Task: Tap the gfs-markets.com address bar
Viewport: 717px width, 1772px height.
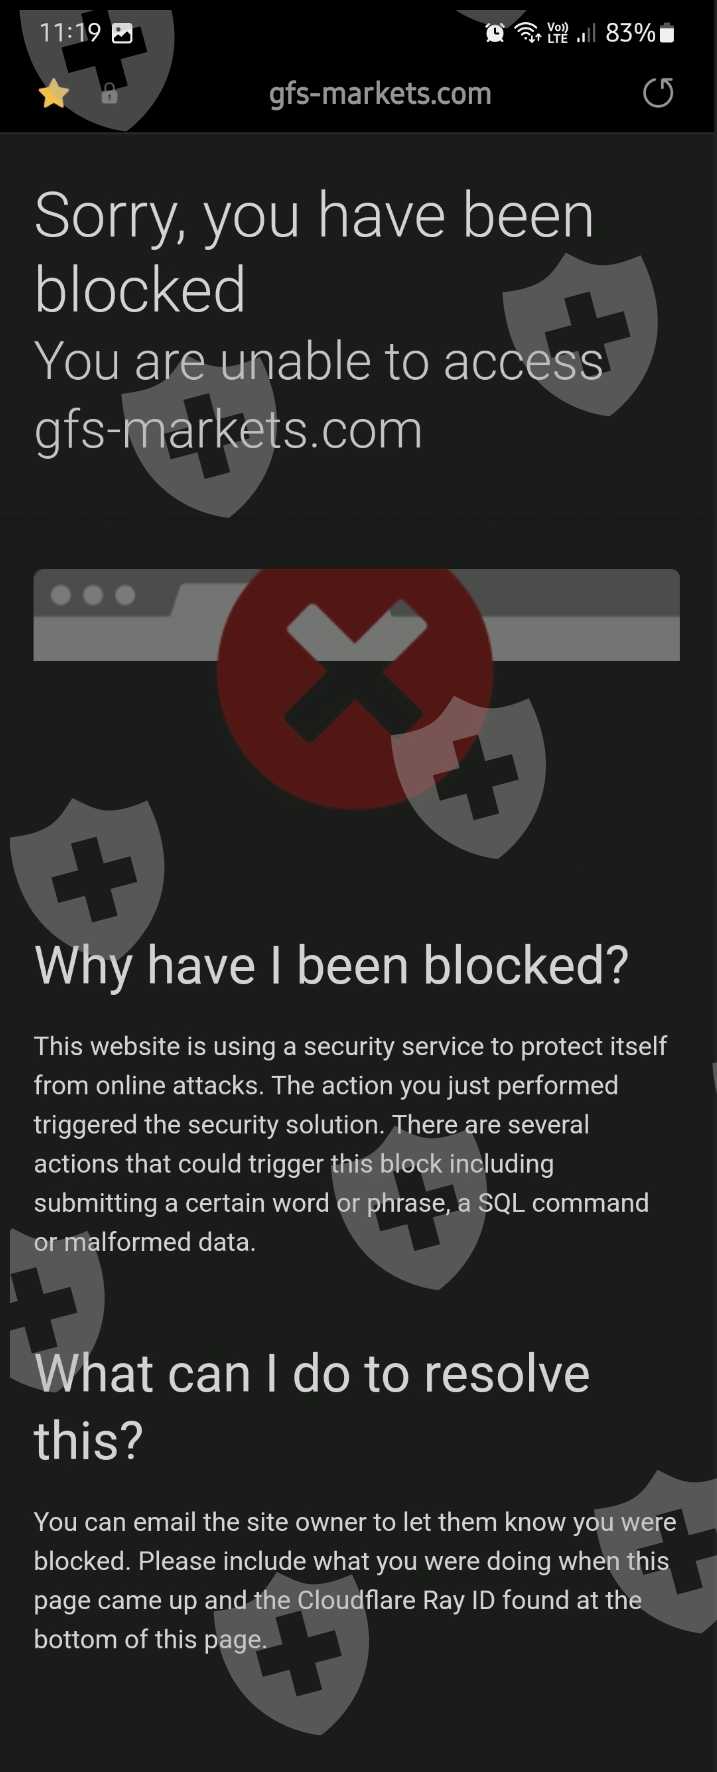Action: (x=380, y=94)
